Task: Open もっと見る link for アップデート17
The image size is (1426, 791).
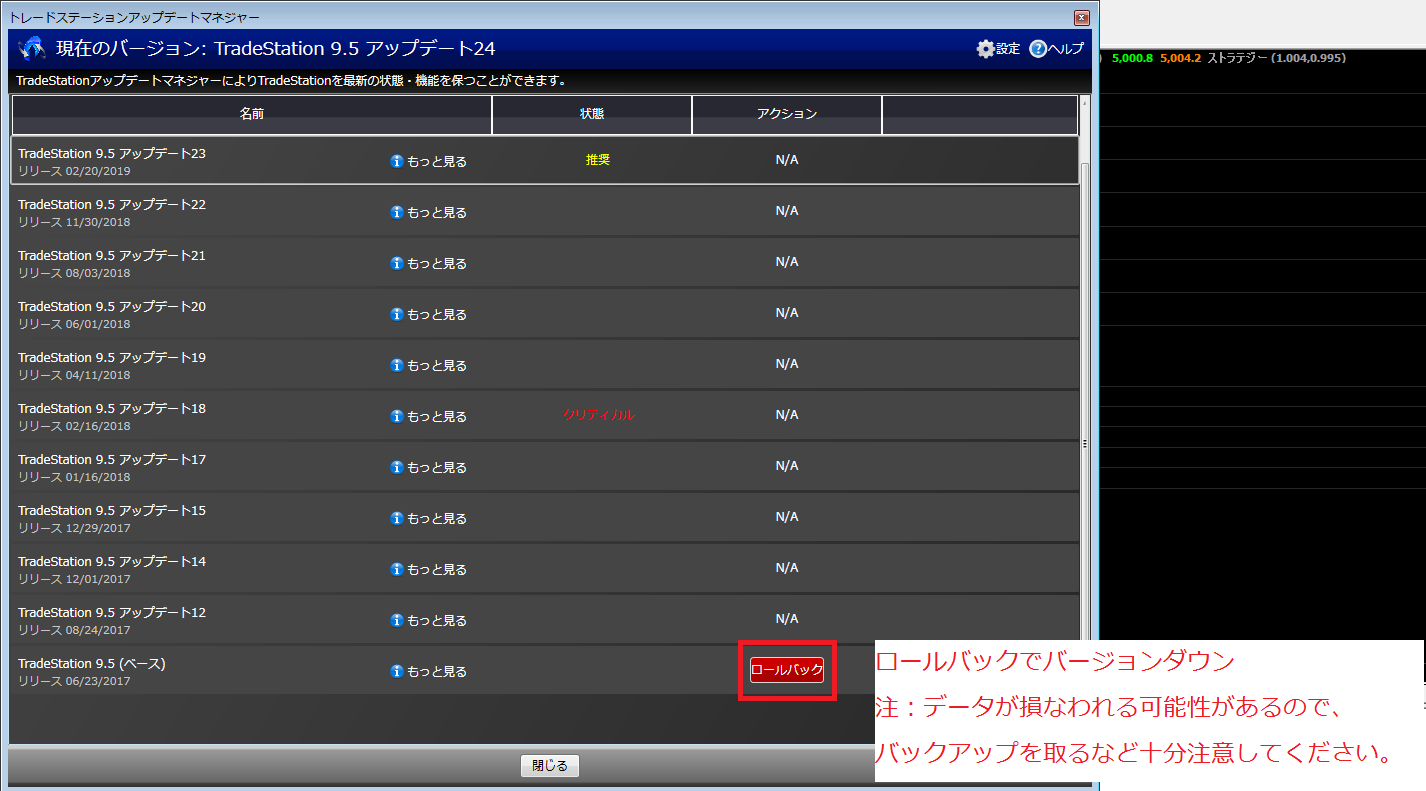Action: click(437, 467)
